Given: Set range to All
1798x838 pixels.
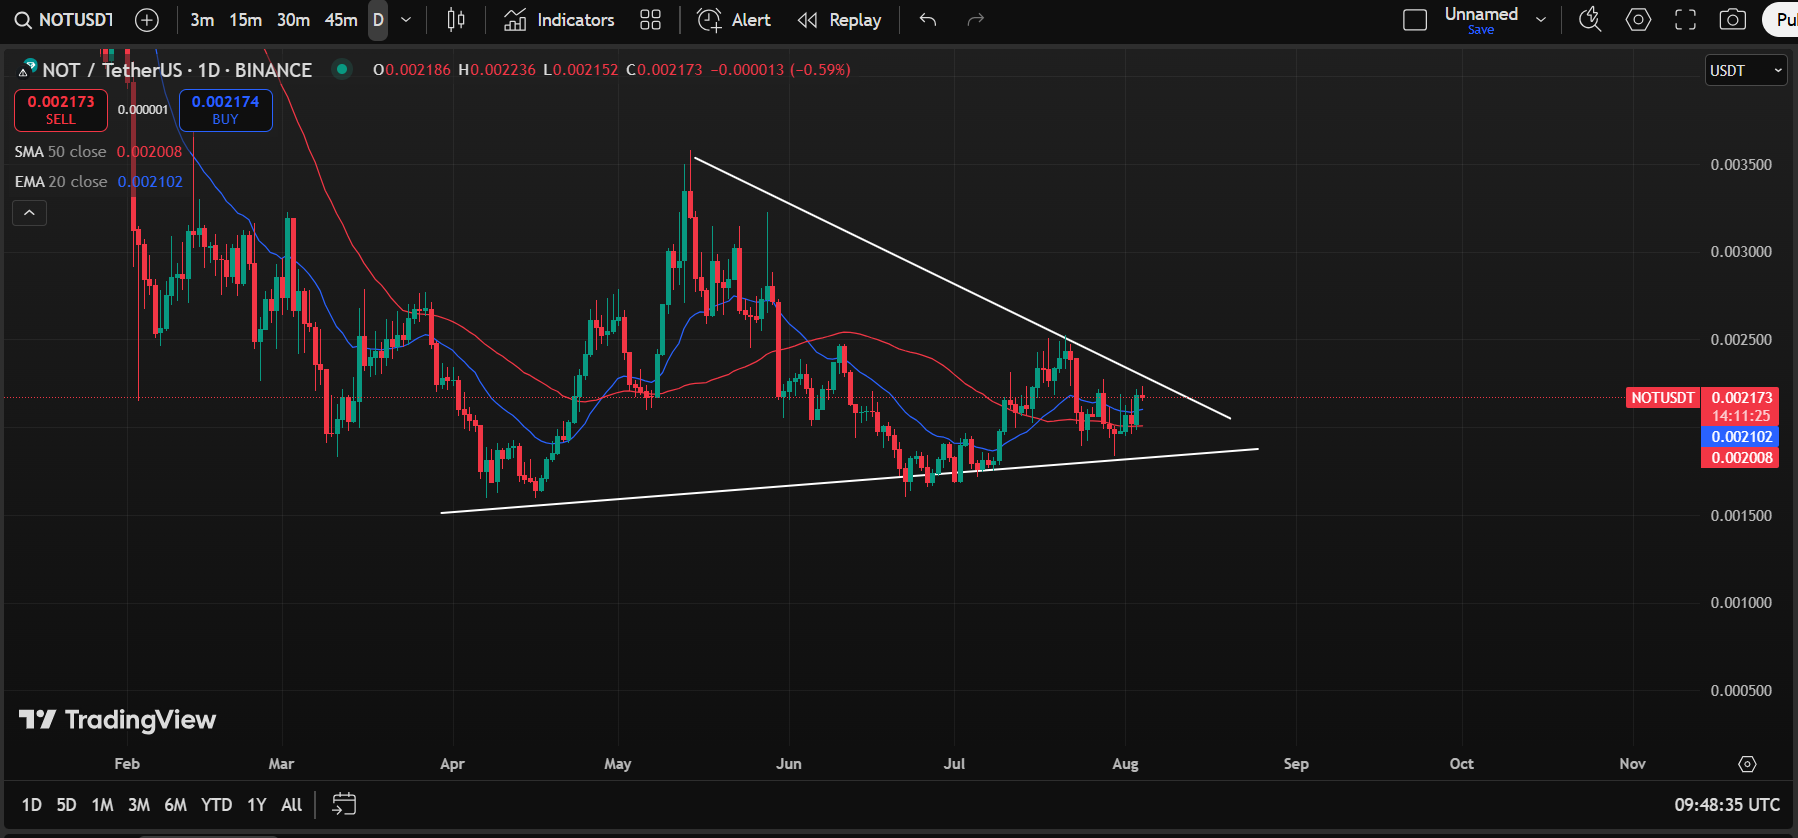Looking at the screenshot, I should click(x=291, y=805).
